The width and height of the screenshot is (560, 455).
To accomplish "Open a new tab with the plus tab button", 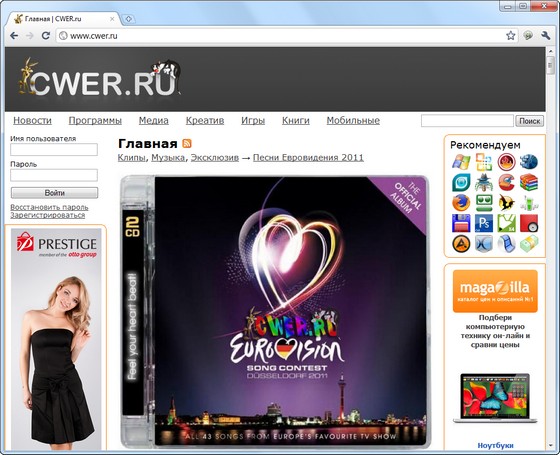I will click(x=129, y=19).
